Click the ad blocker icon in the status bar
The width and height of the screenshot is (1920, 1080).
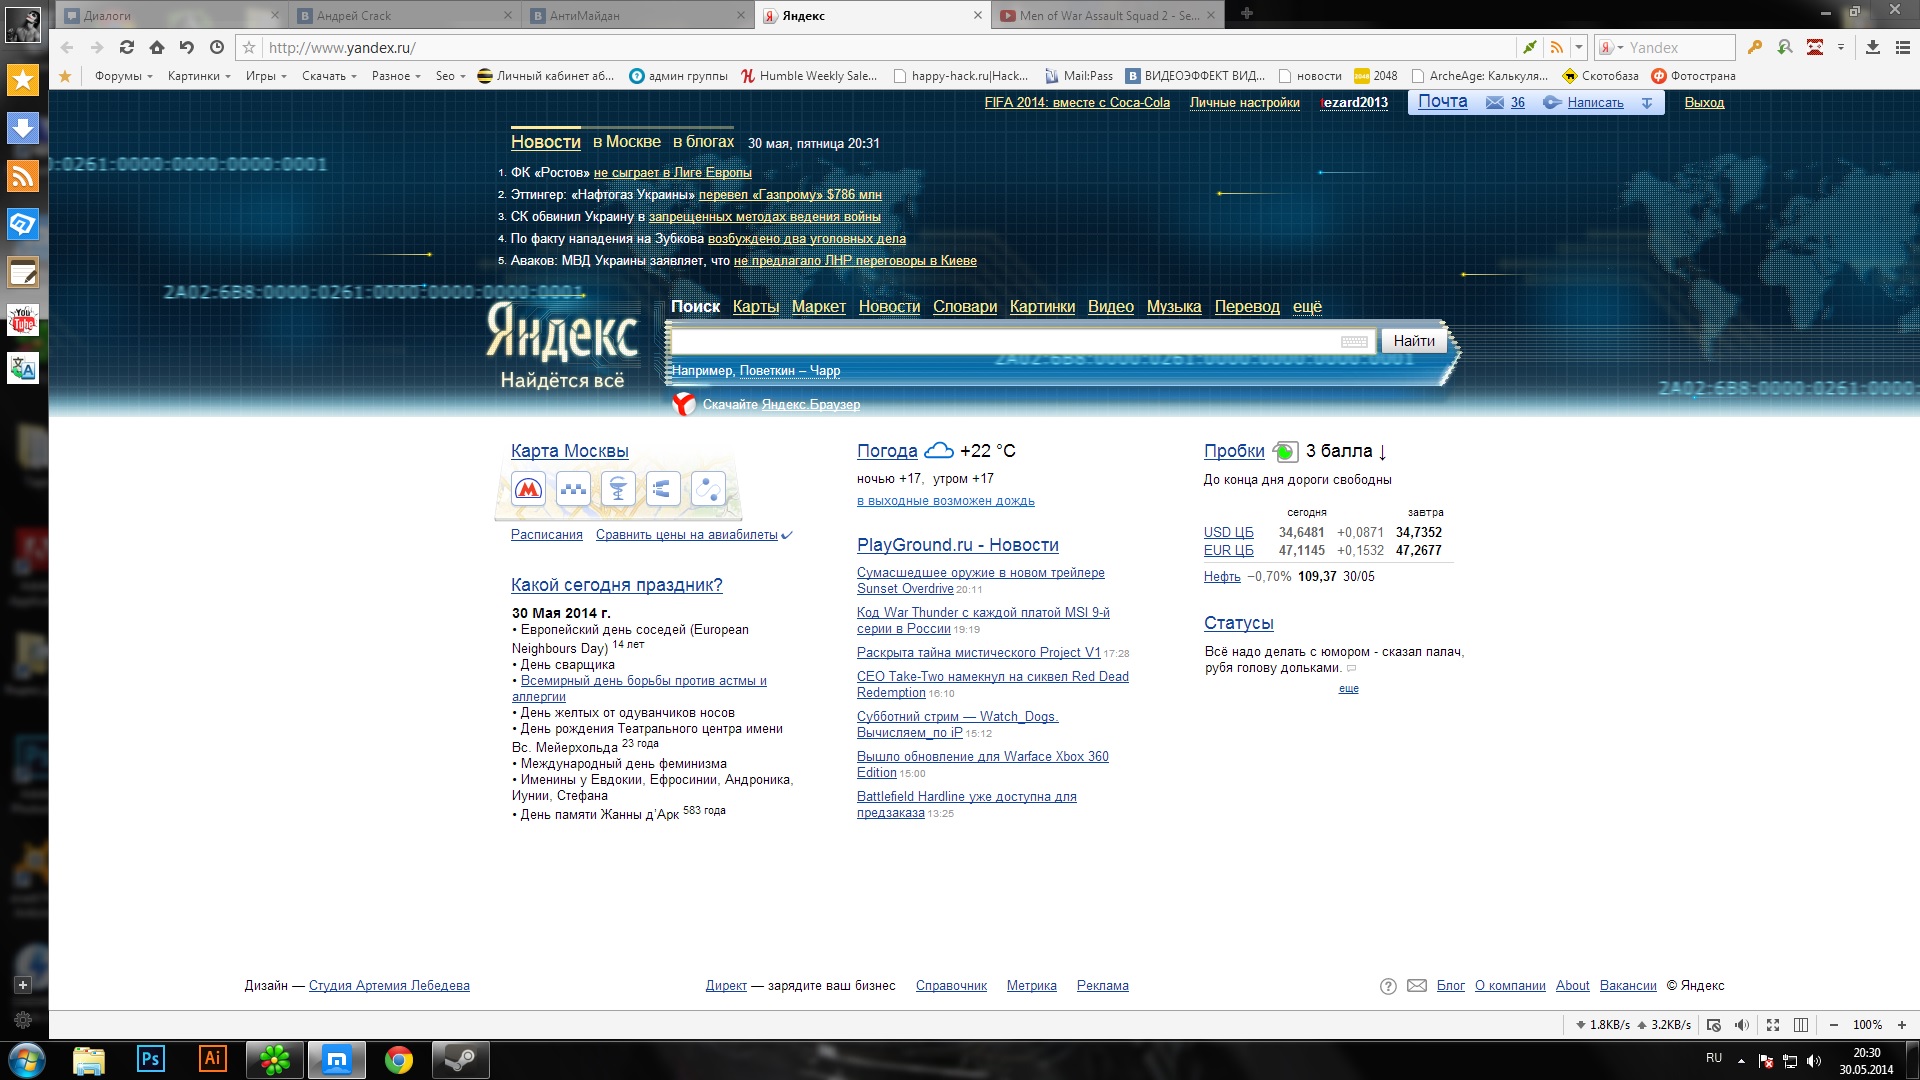tap(1714, 1025)
